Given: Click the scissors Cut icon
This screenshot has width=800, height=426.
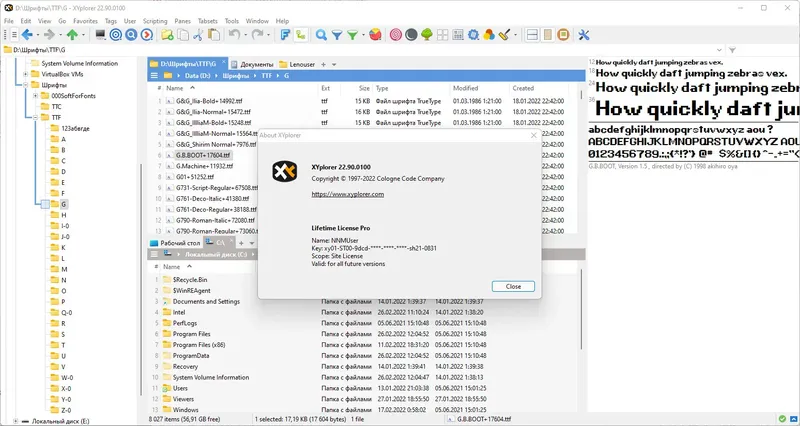Looking at the screenshot, I should pos(198,35).
